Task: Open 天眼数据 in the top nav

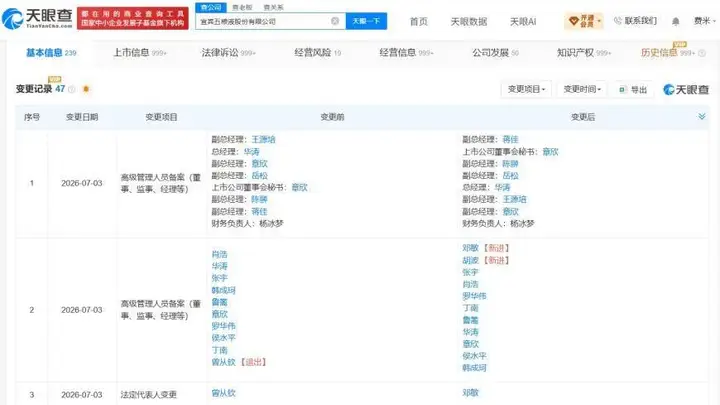Action: coord(468,22)
